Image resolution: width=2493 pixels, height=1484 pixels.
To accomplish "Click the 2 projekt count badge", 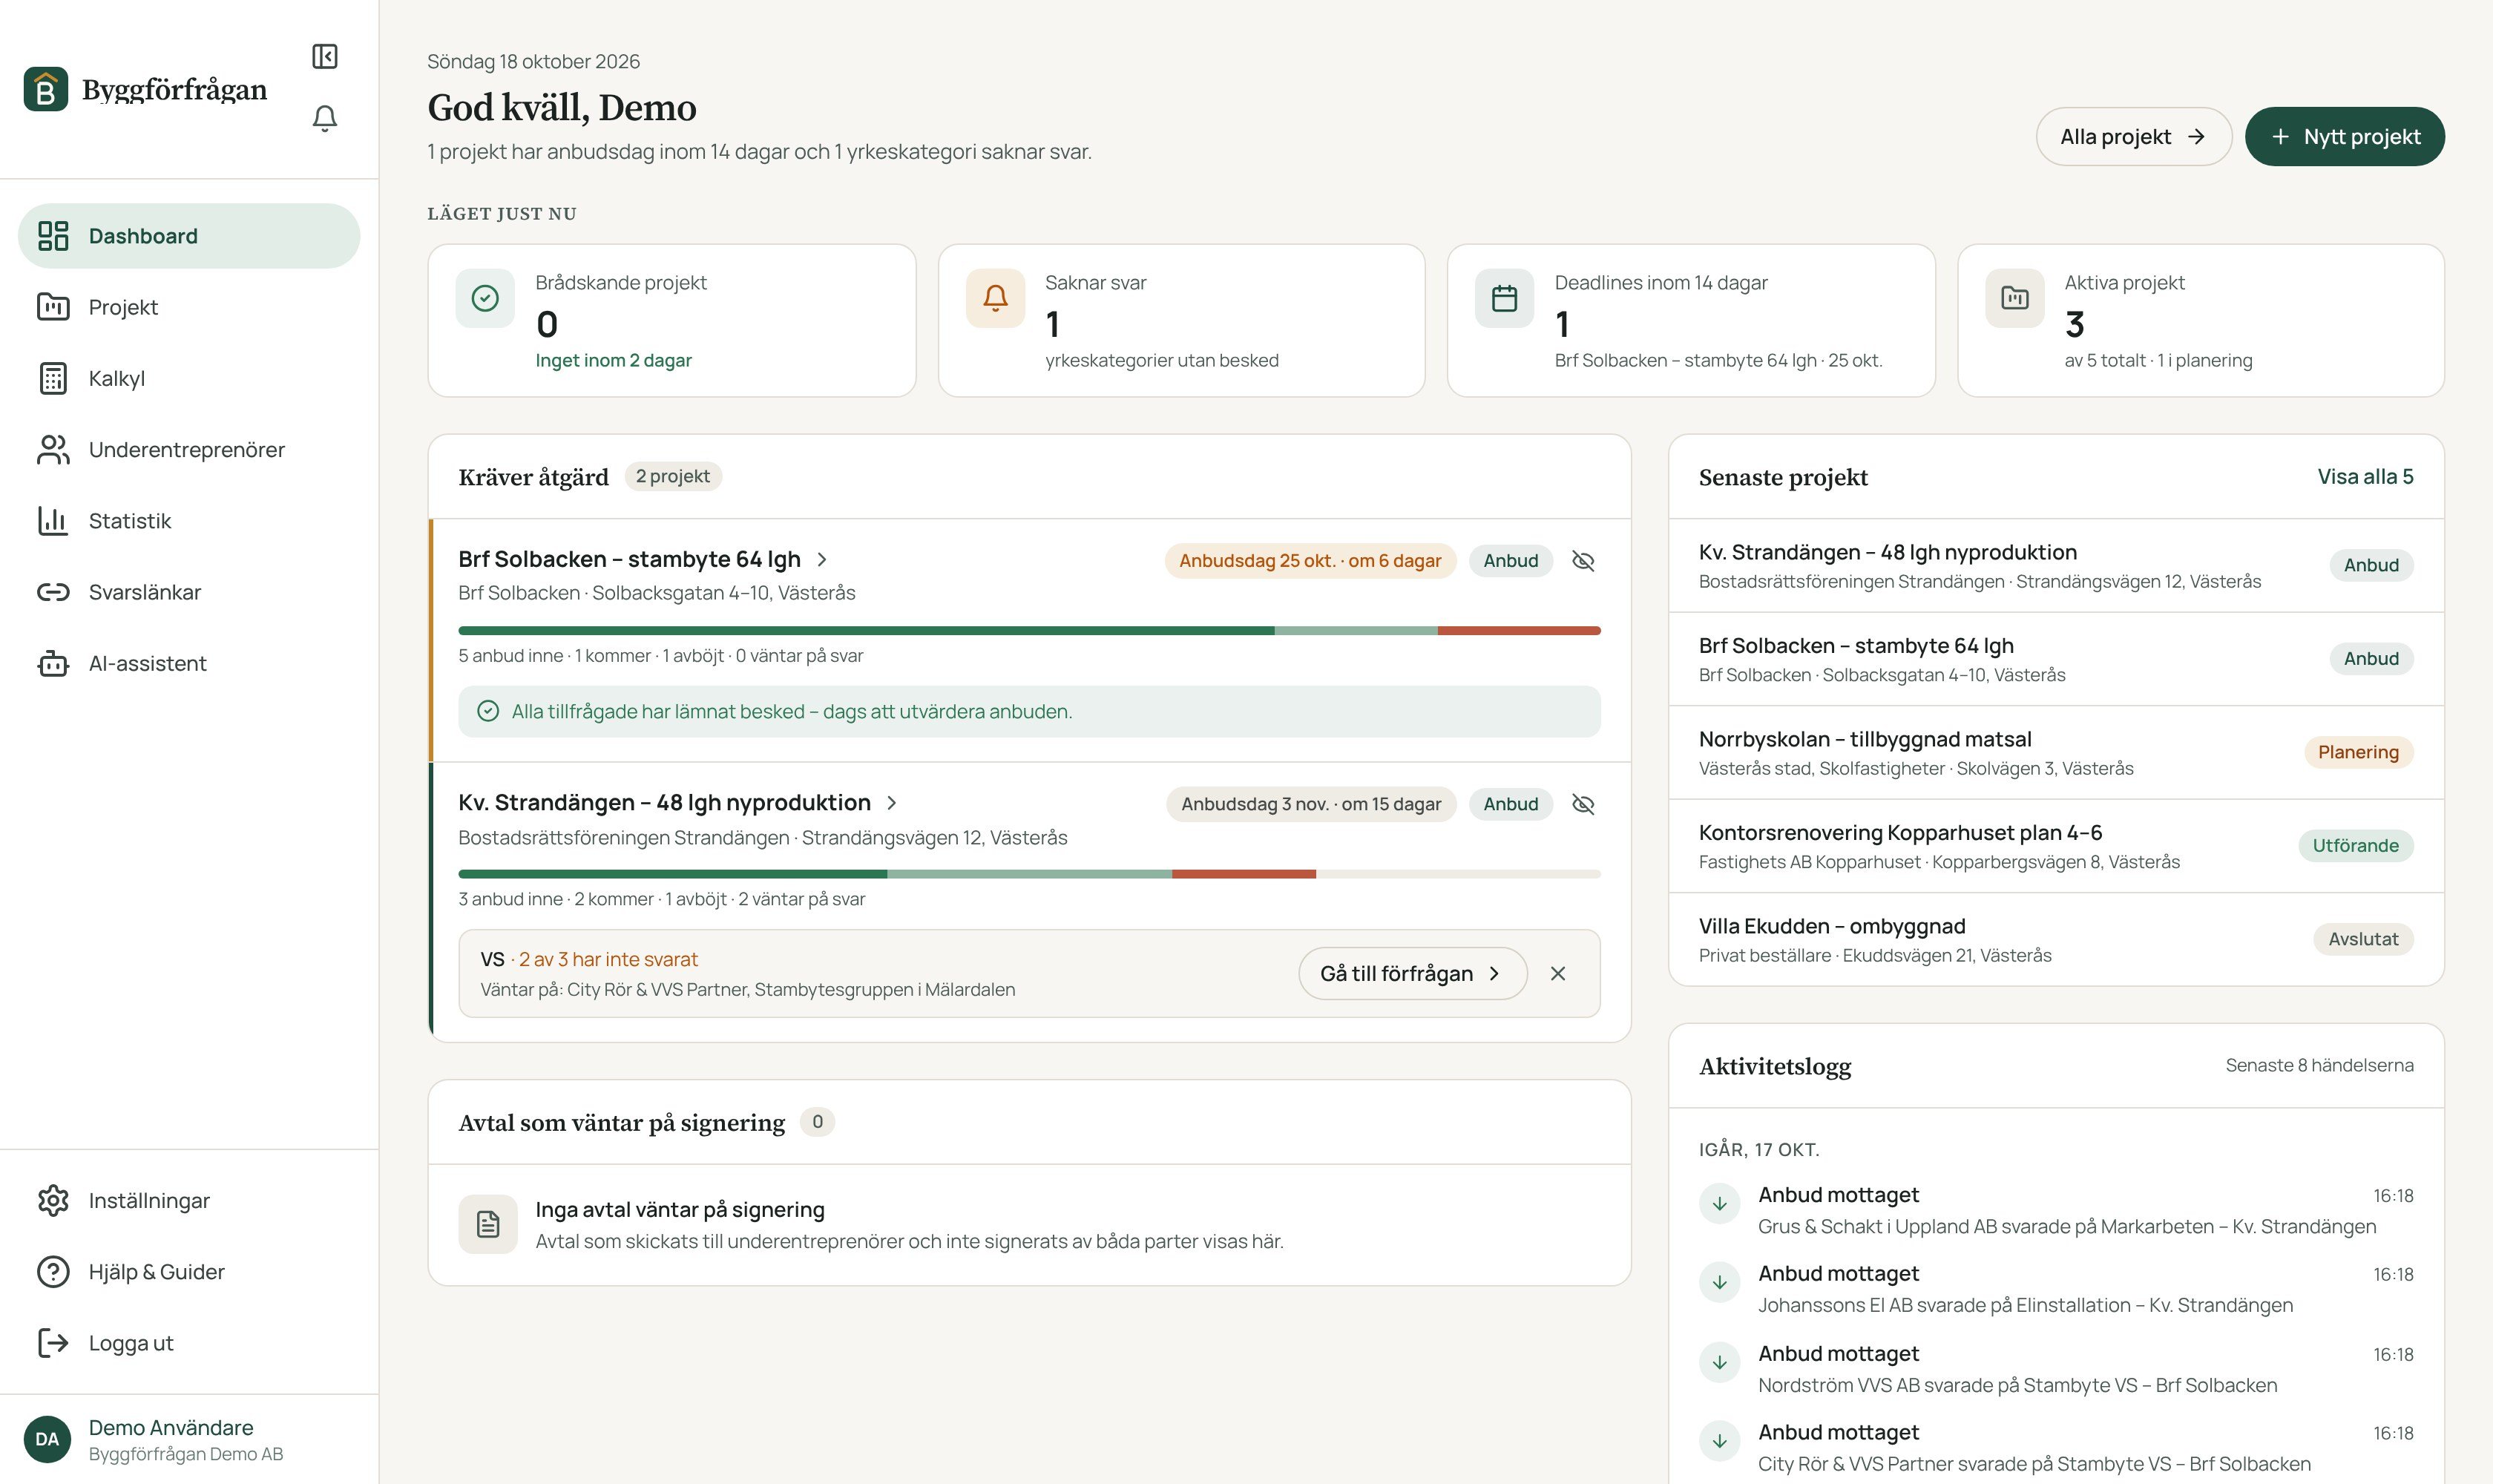I will [673, 476].
